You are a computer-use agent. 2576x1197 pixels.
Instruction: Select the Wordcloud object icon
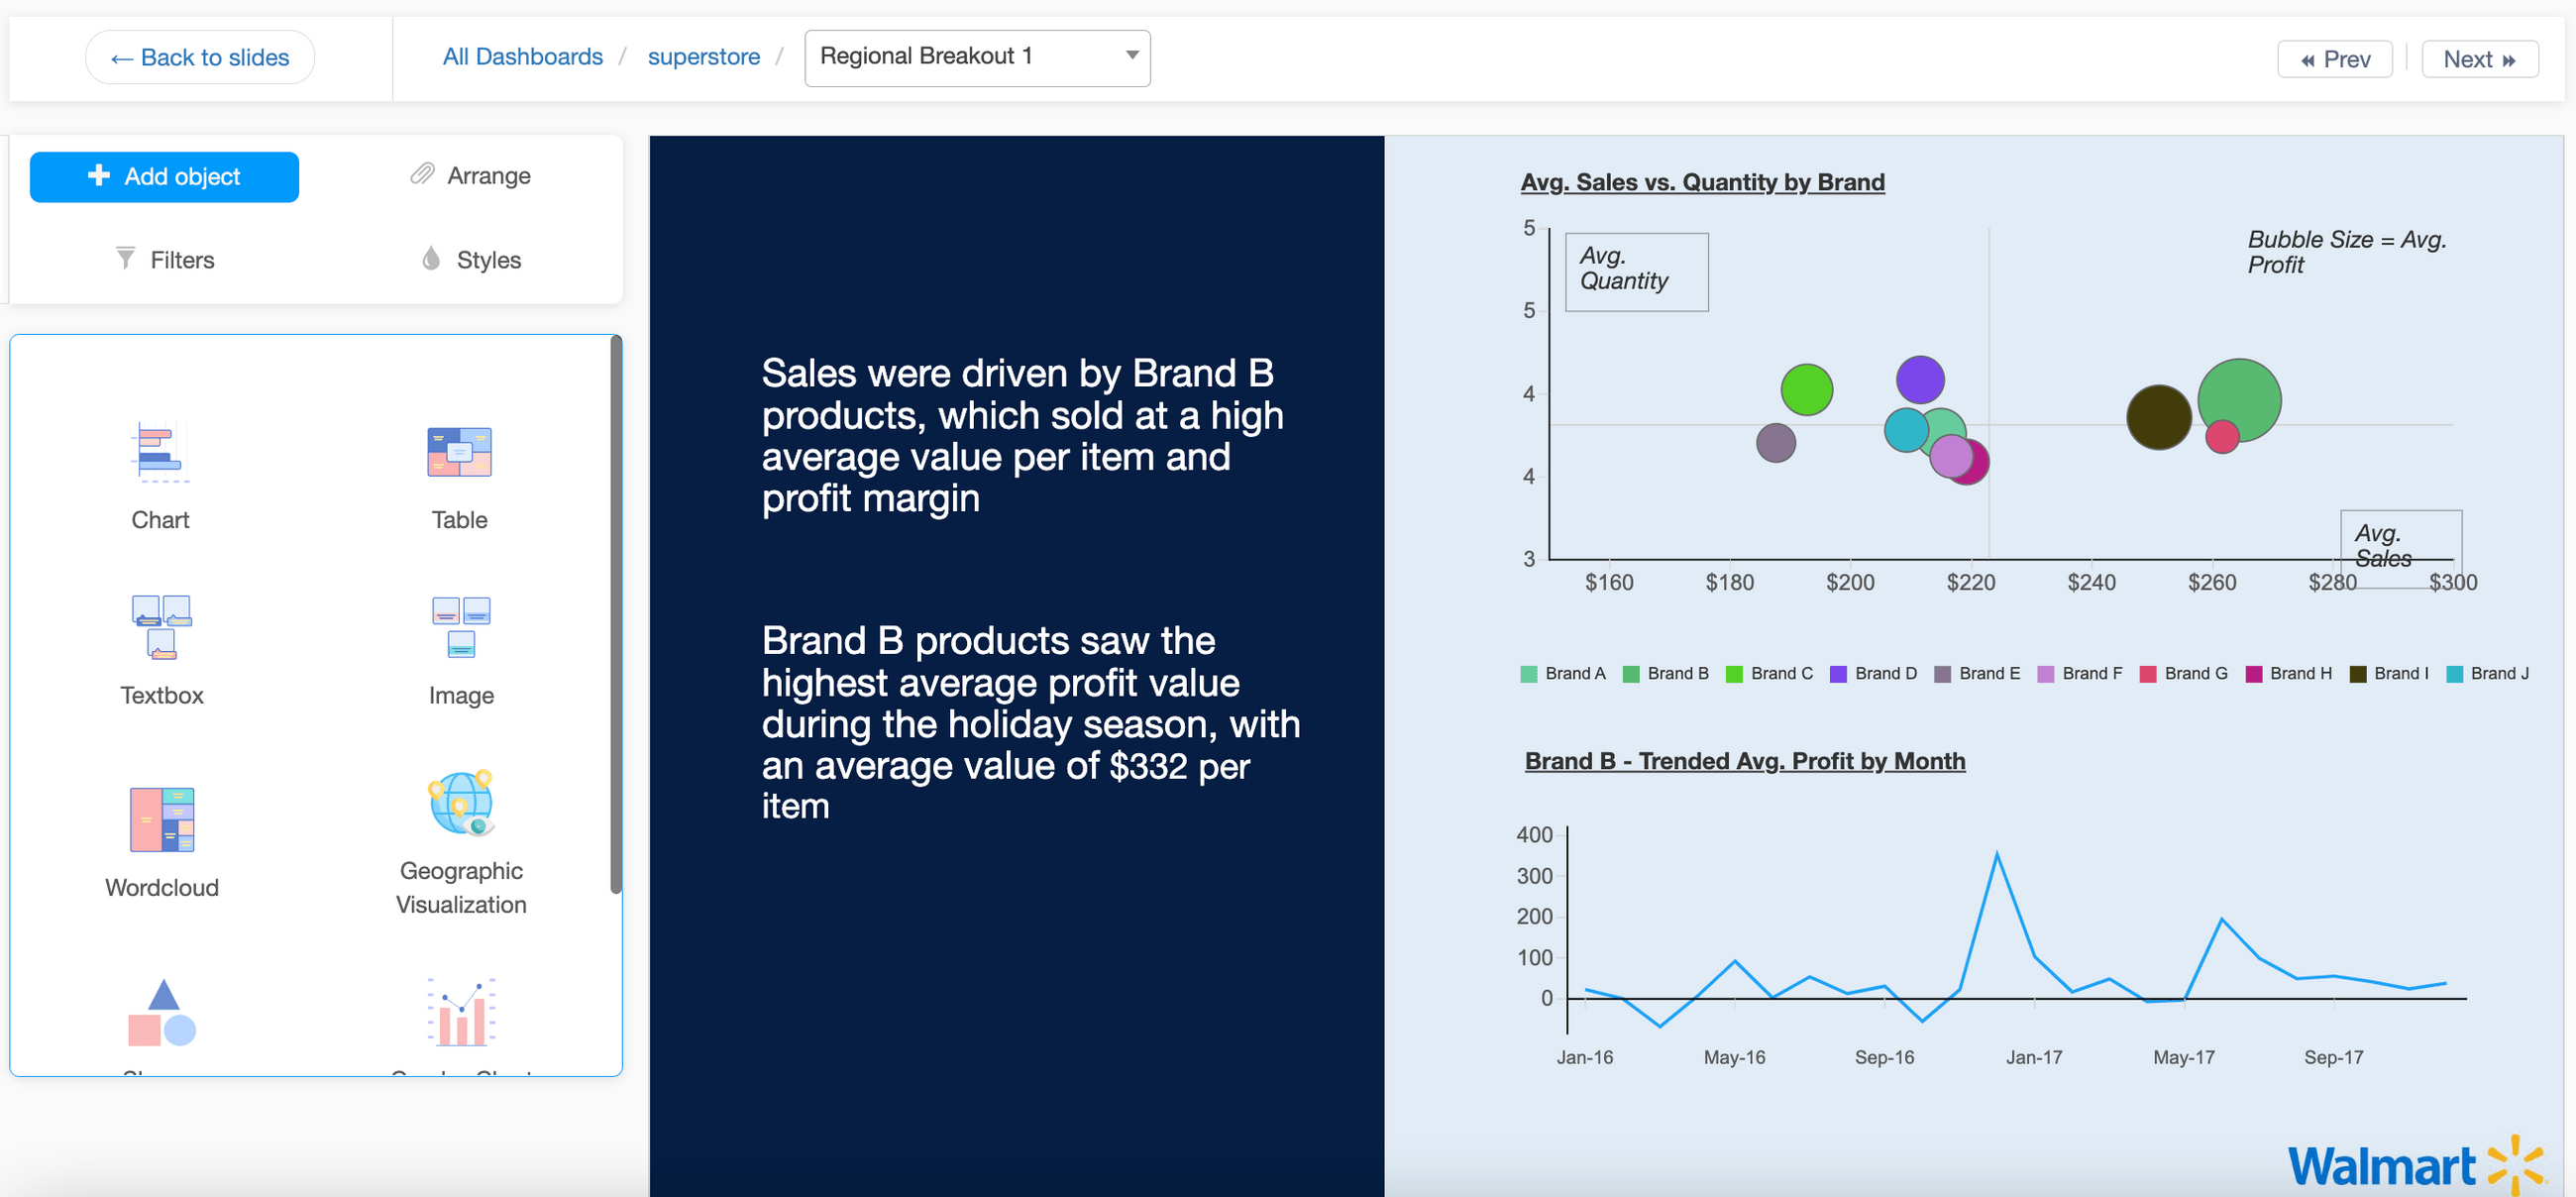(x=161, y=819)
